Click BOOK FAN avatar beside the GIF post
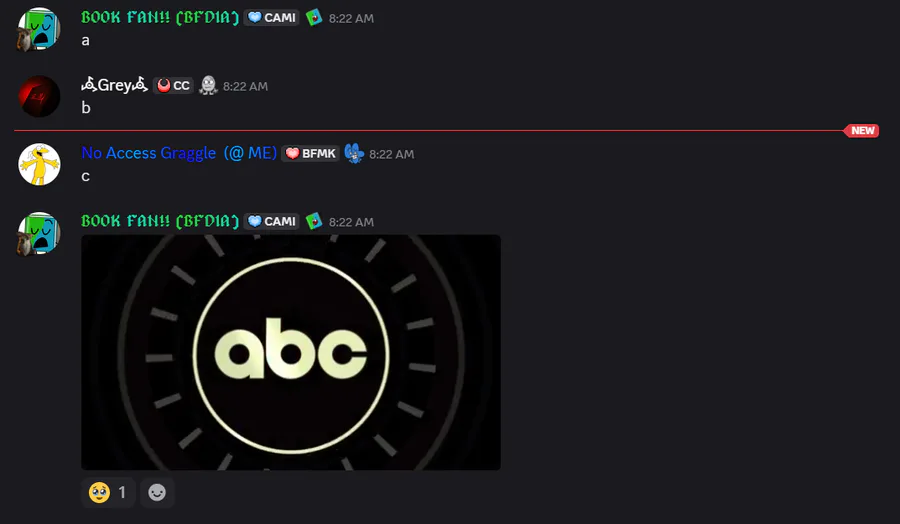Viewport: 900px width, 524px height. coord(40,232)
